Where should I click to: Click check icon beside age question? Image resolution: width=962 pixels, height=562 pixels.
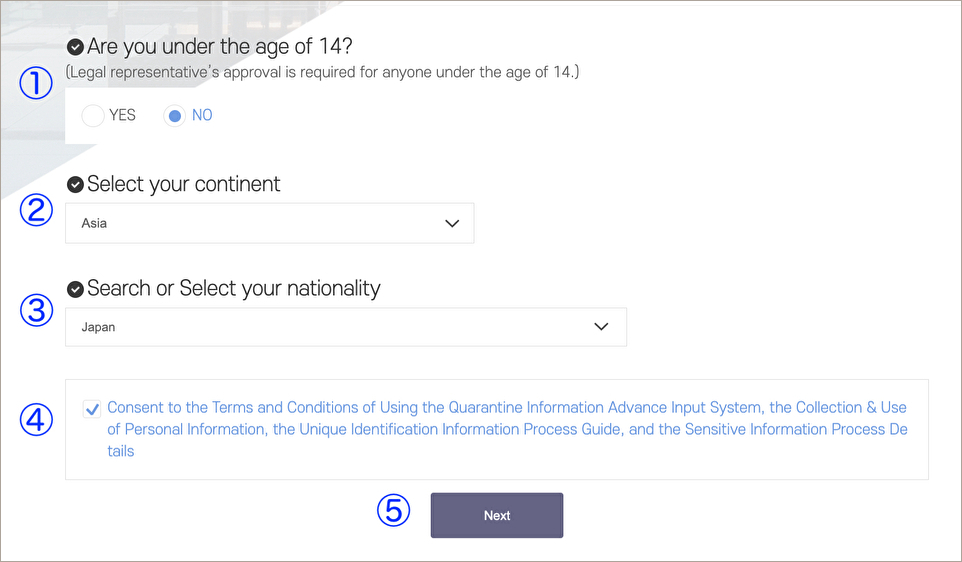[75, 47]
